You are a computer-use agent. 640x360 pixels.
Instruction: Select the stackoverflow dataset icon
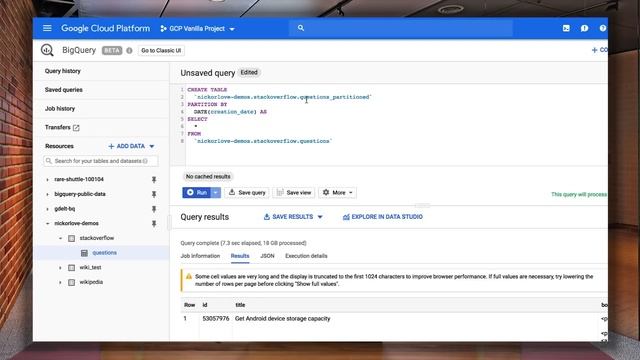click(71, 238)
